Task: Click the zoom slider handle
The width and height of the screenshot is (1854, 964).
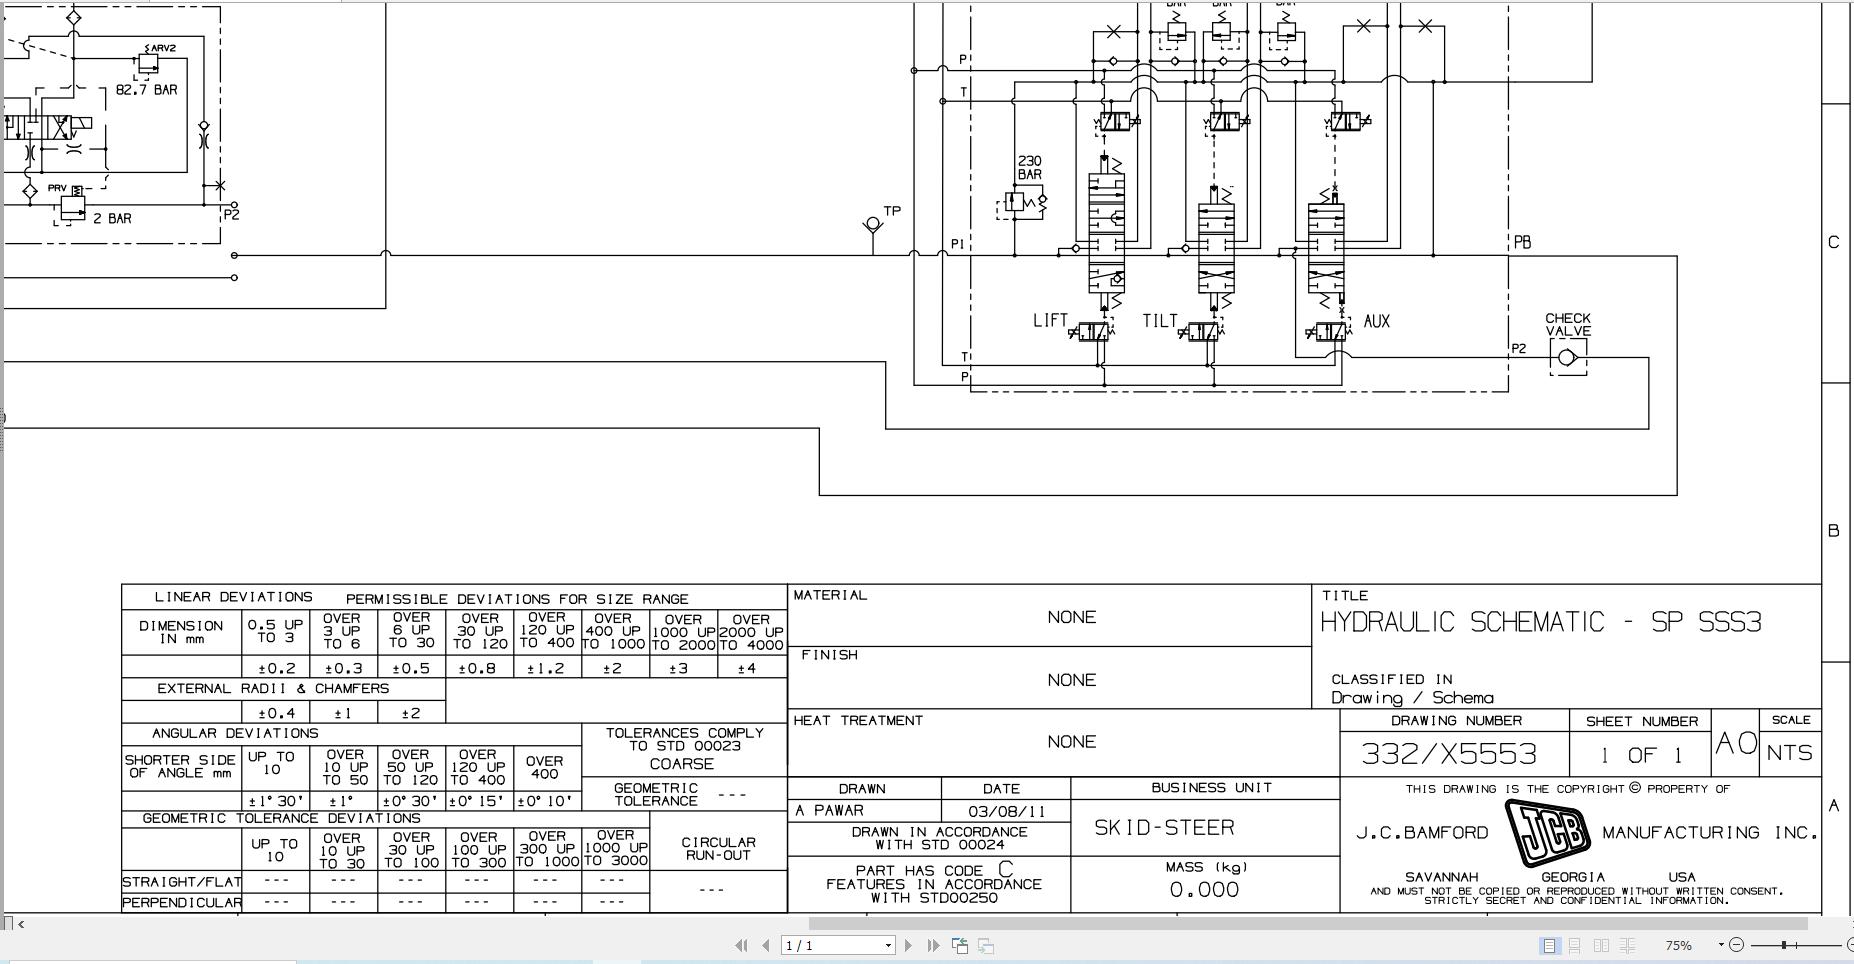Action: 1784,945
